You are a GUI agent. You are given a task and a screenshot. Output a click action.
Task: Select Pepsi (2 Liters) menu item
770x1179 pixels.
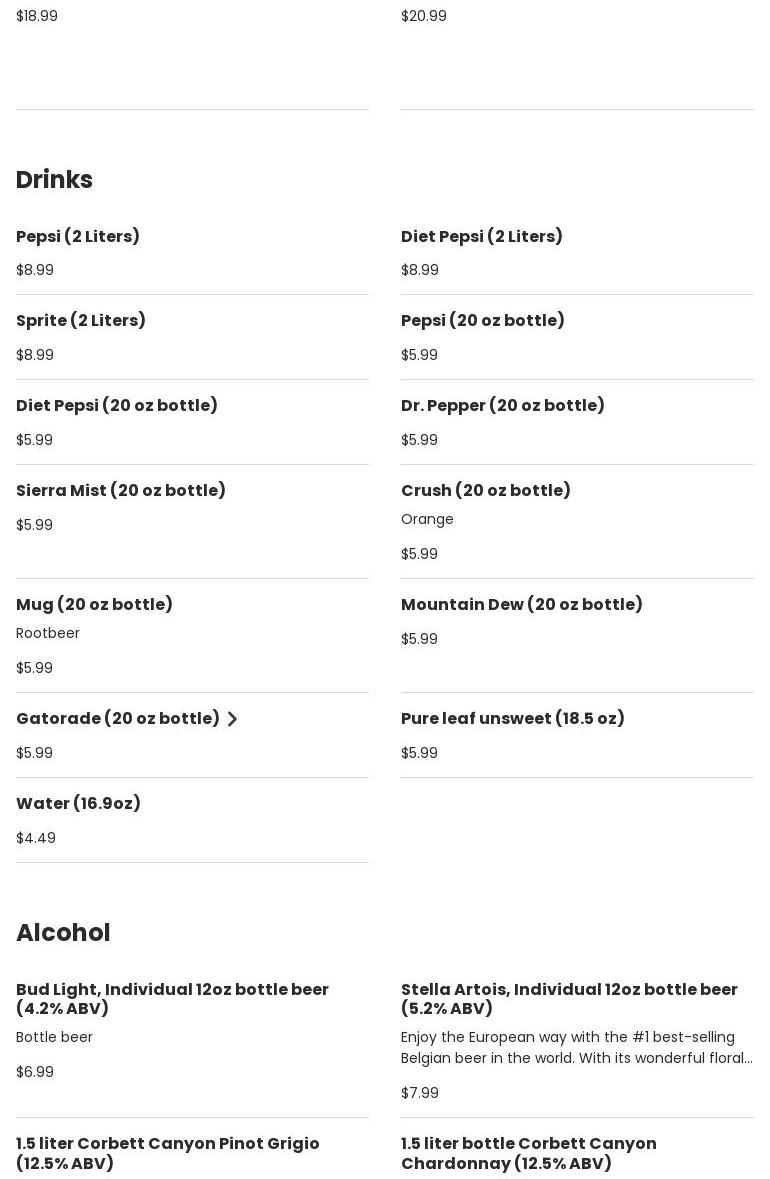(78, 237)
